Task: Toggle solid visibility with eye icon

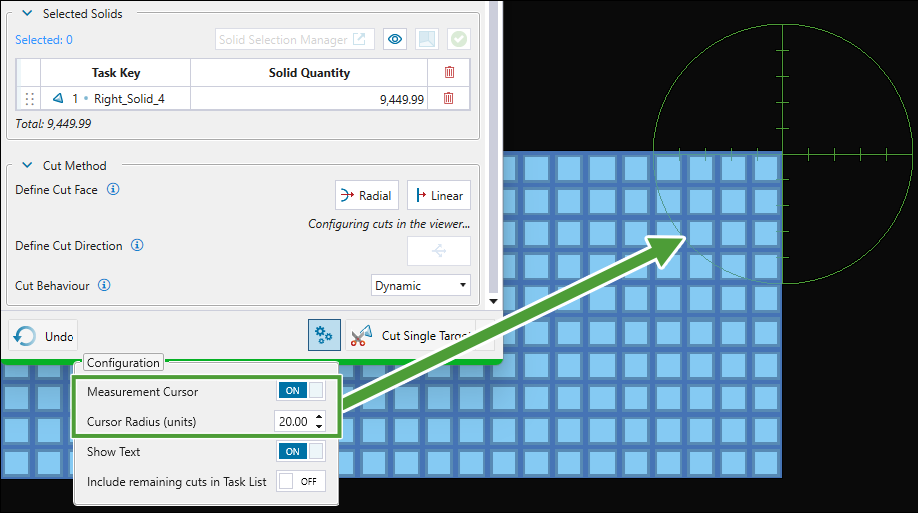Action: point(395,39)
